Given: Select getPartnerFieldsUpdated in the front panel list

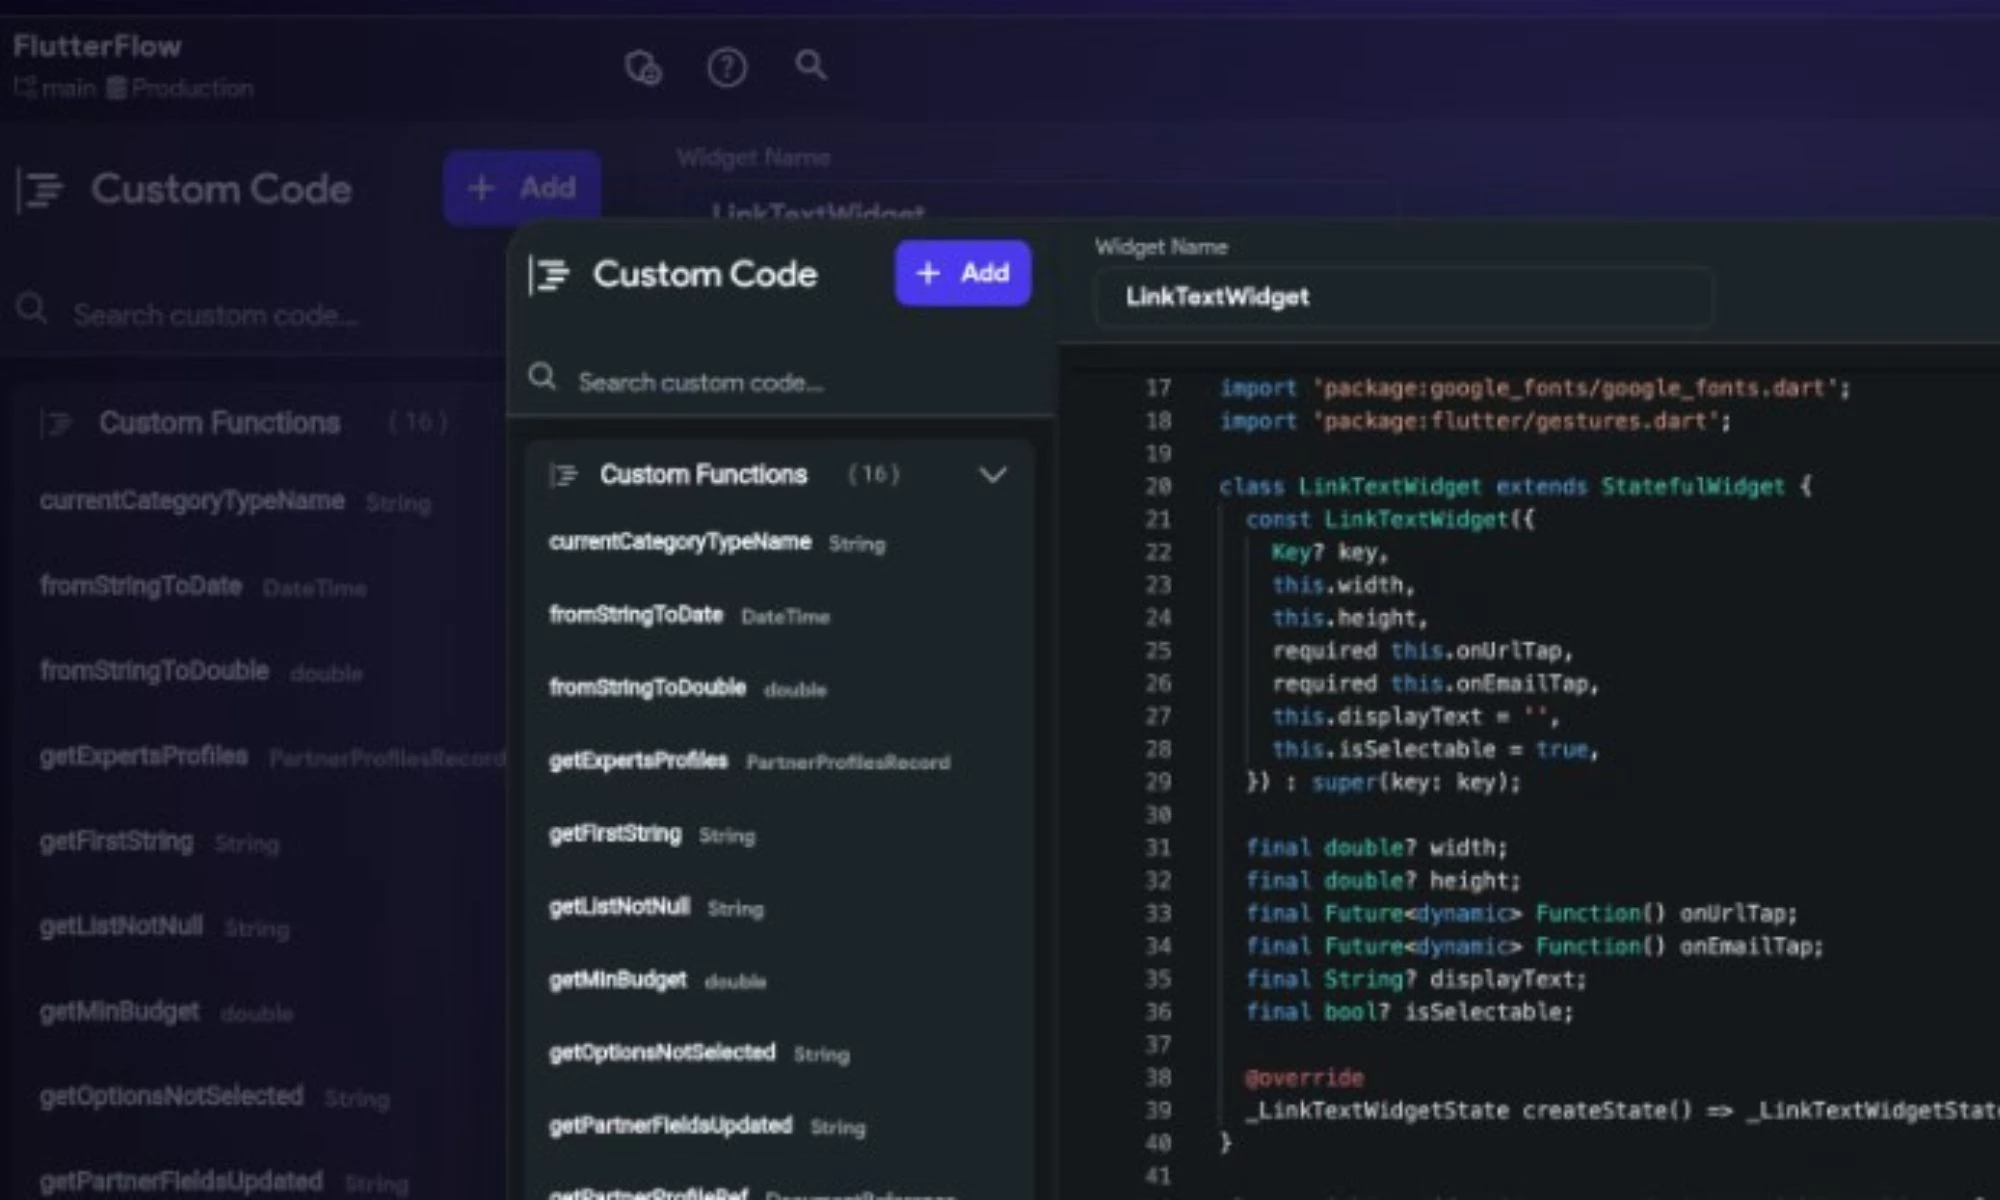Looking at the screenshot, I should pyautogui.click(x=670, y=1125).
